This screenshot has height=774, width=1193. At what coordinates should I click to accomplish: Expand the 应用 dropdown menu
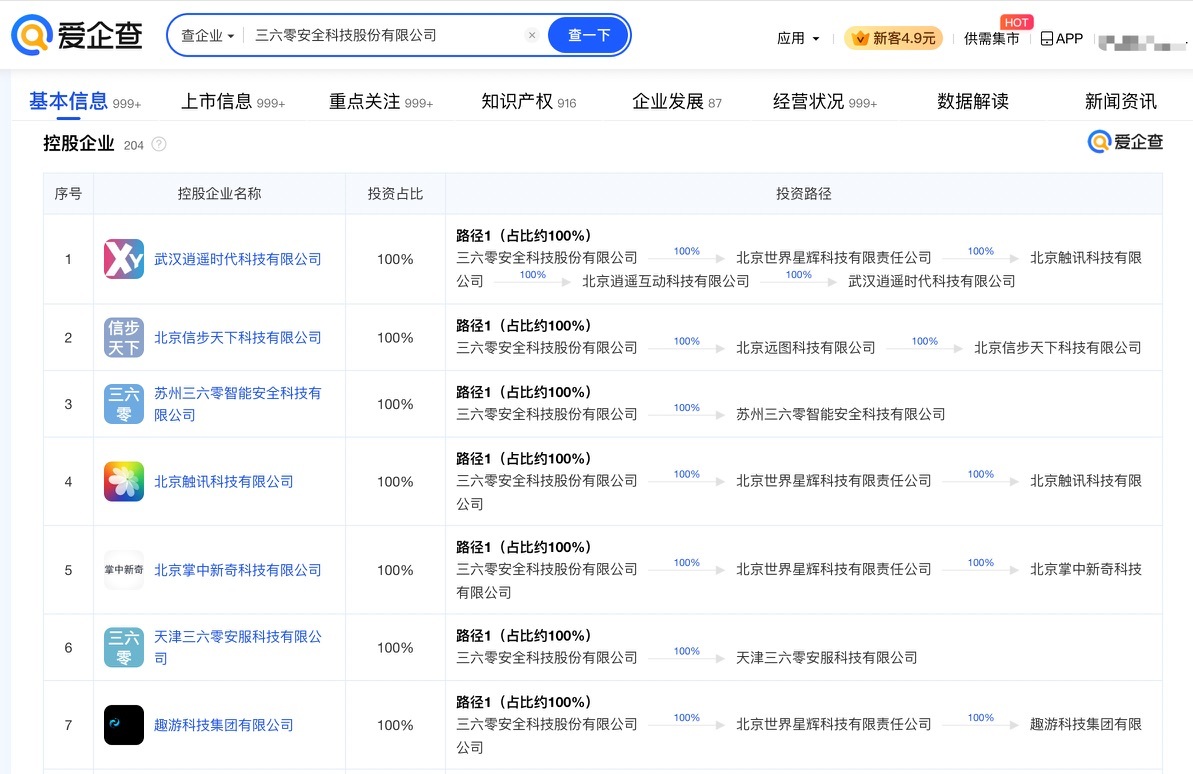798,38
